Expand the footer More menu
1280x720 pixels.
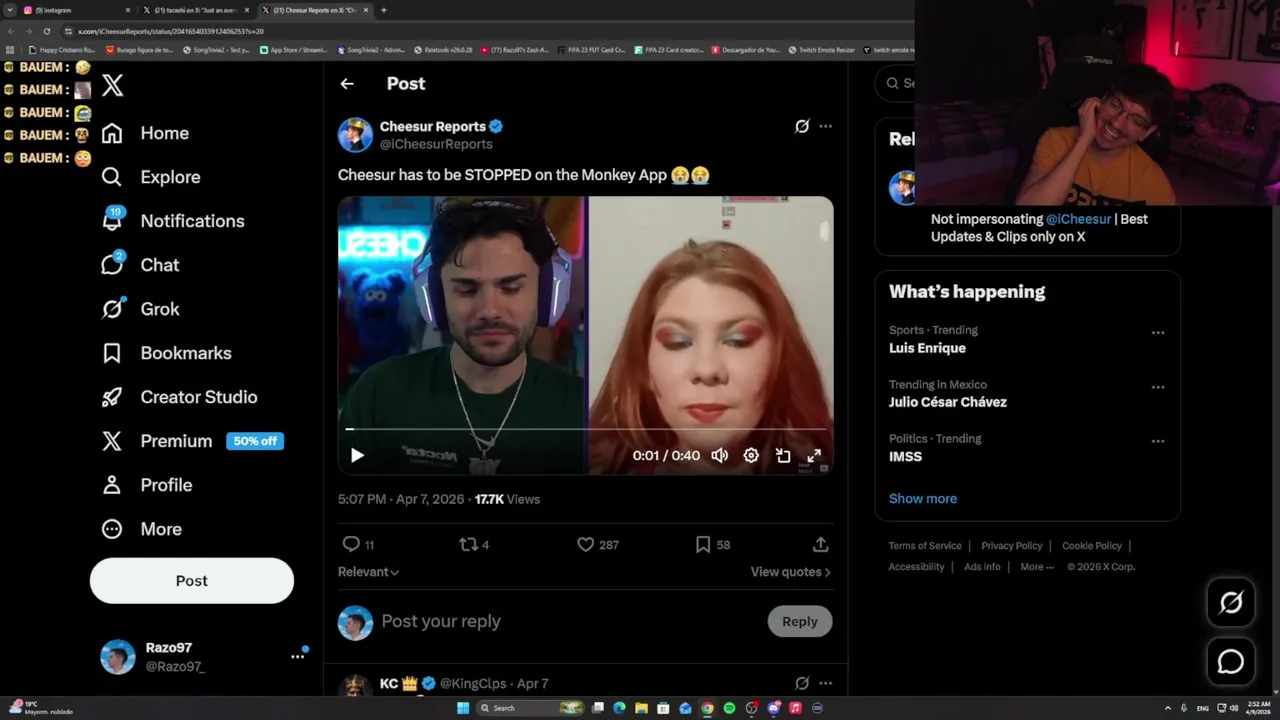pos(1037,567)
